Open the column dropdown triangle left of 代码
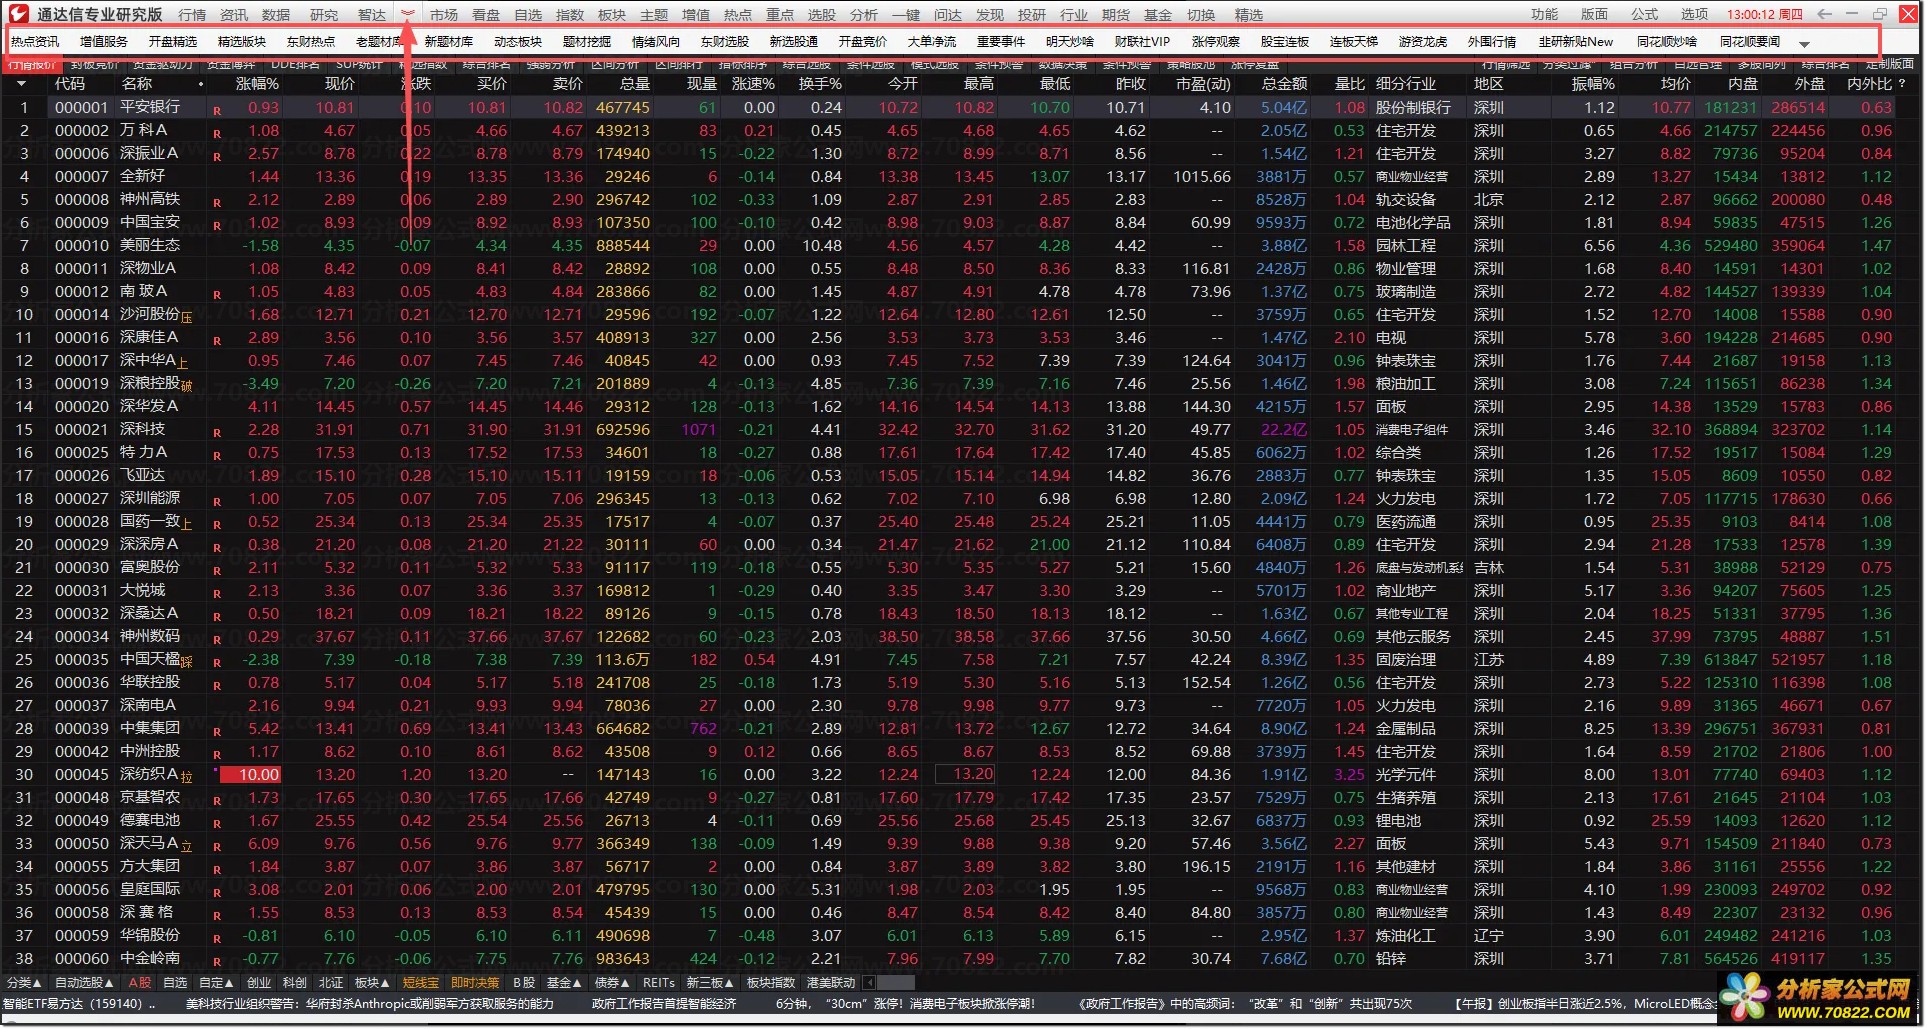 21,85
